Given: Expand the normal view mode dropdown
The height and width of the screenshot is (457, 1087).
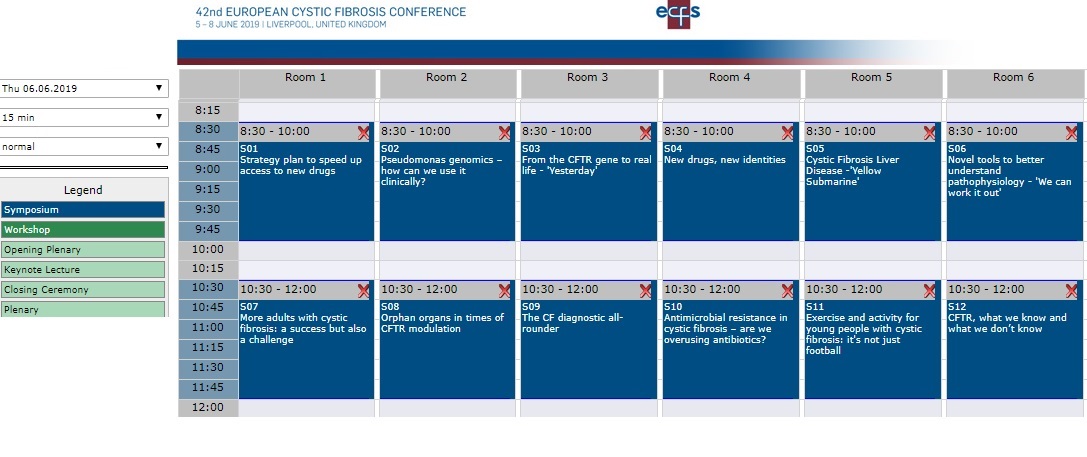Looking at the screenshot, I should click(x=84, y=146).
